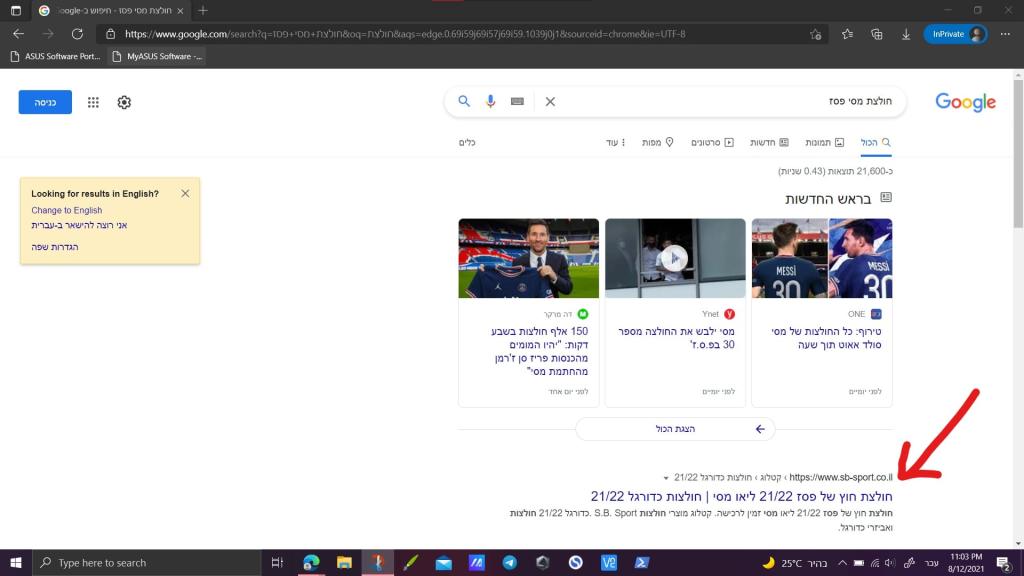1024x576 pixels.
Task: Dismiss the language suggestion box
Action: [185, 193]
